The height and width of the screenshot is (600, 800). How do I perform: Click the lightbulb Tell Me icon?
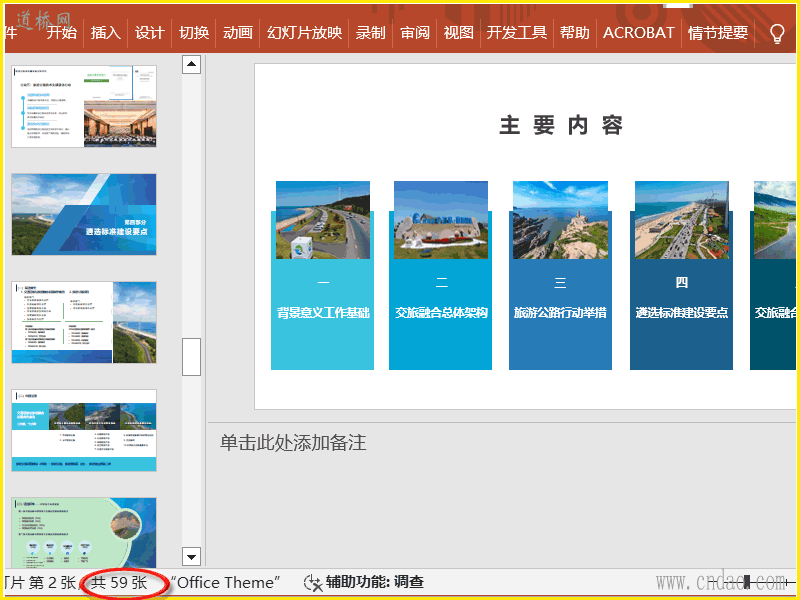pos(777,34)
